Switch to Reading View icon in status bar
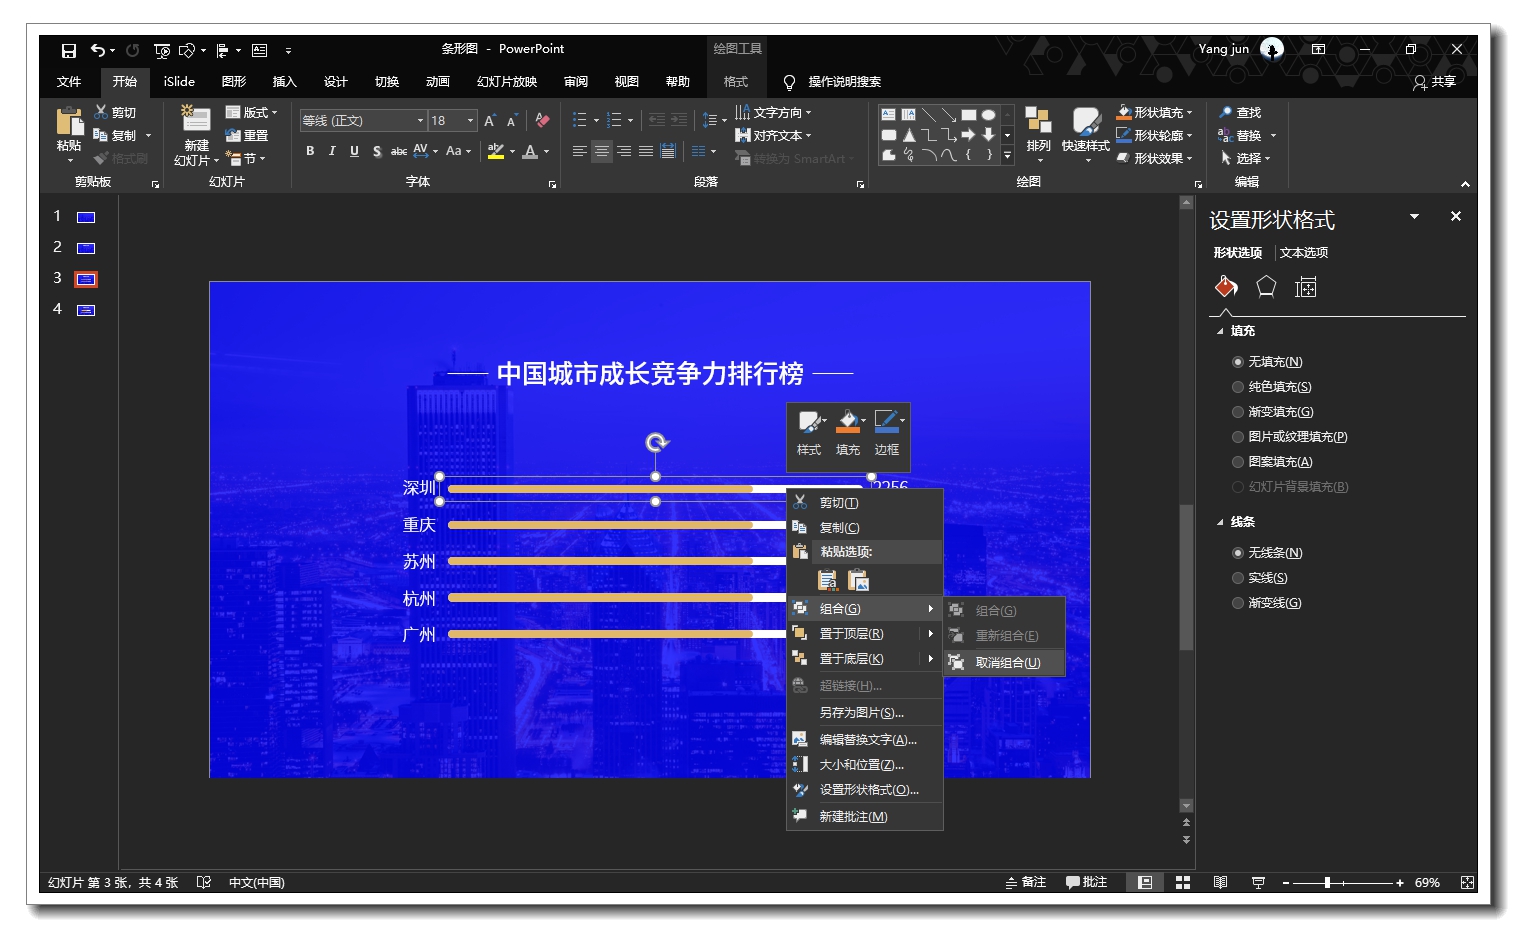The width and height of the screenshot is (1517, 928). [x=1220, y=882]
